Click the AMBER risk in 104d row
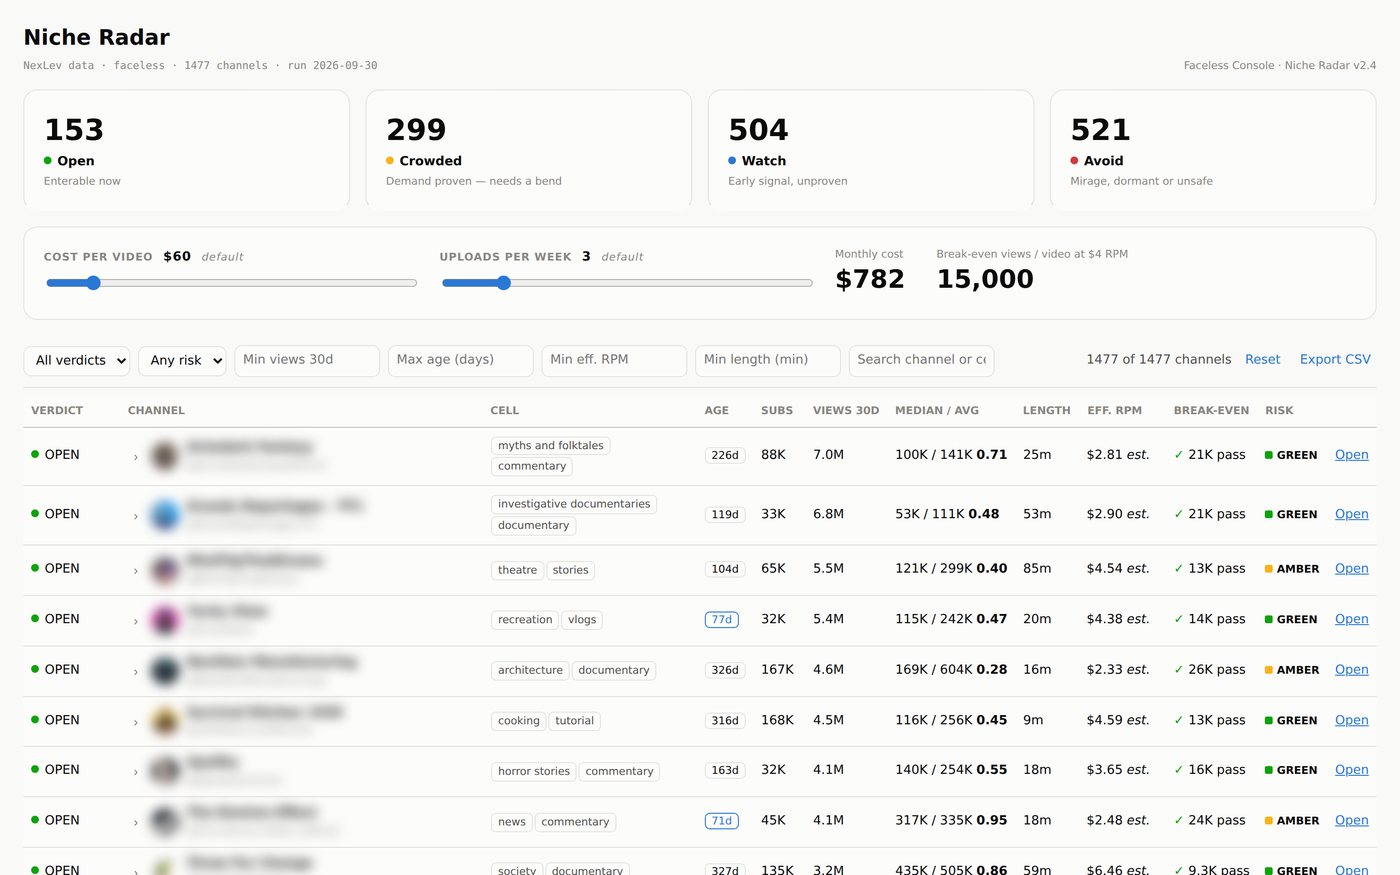This screenshot has height=875, width=1400. click(1292, 569)
